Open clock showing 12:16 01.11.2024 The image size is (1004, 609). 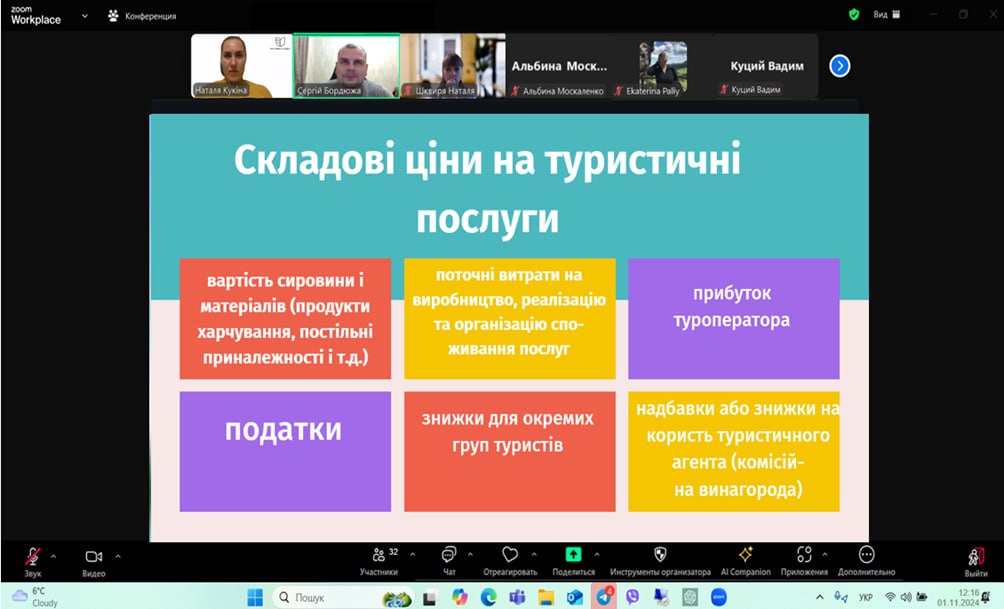point(958,597)
